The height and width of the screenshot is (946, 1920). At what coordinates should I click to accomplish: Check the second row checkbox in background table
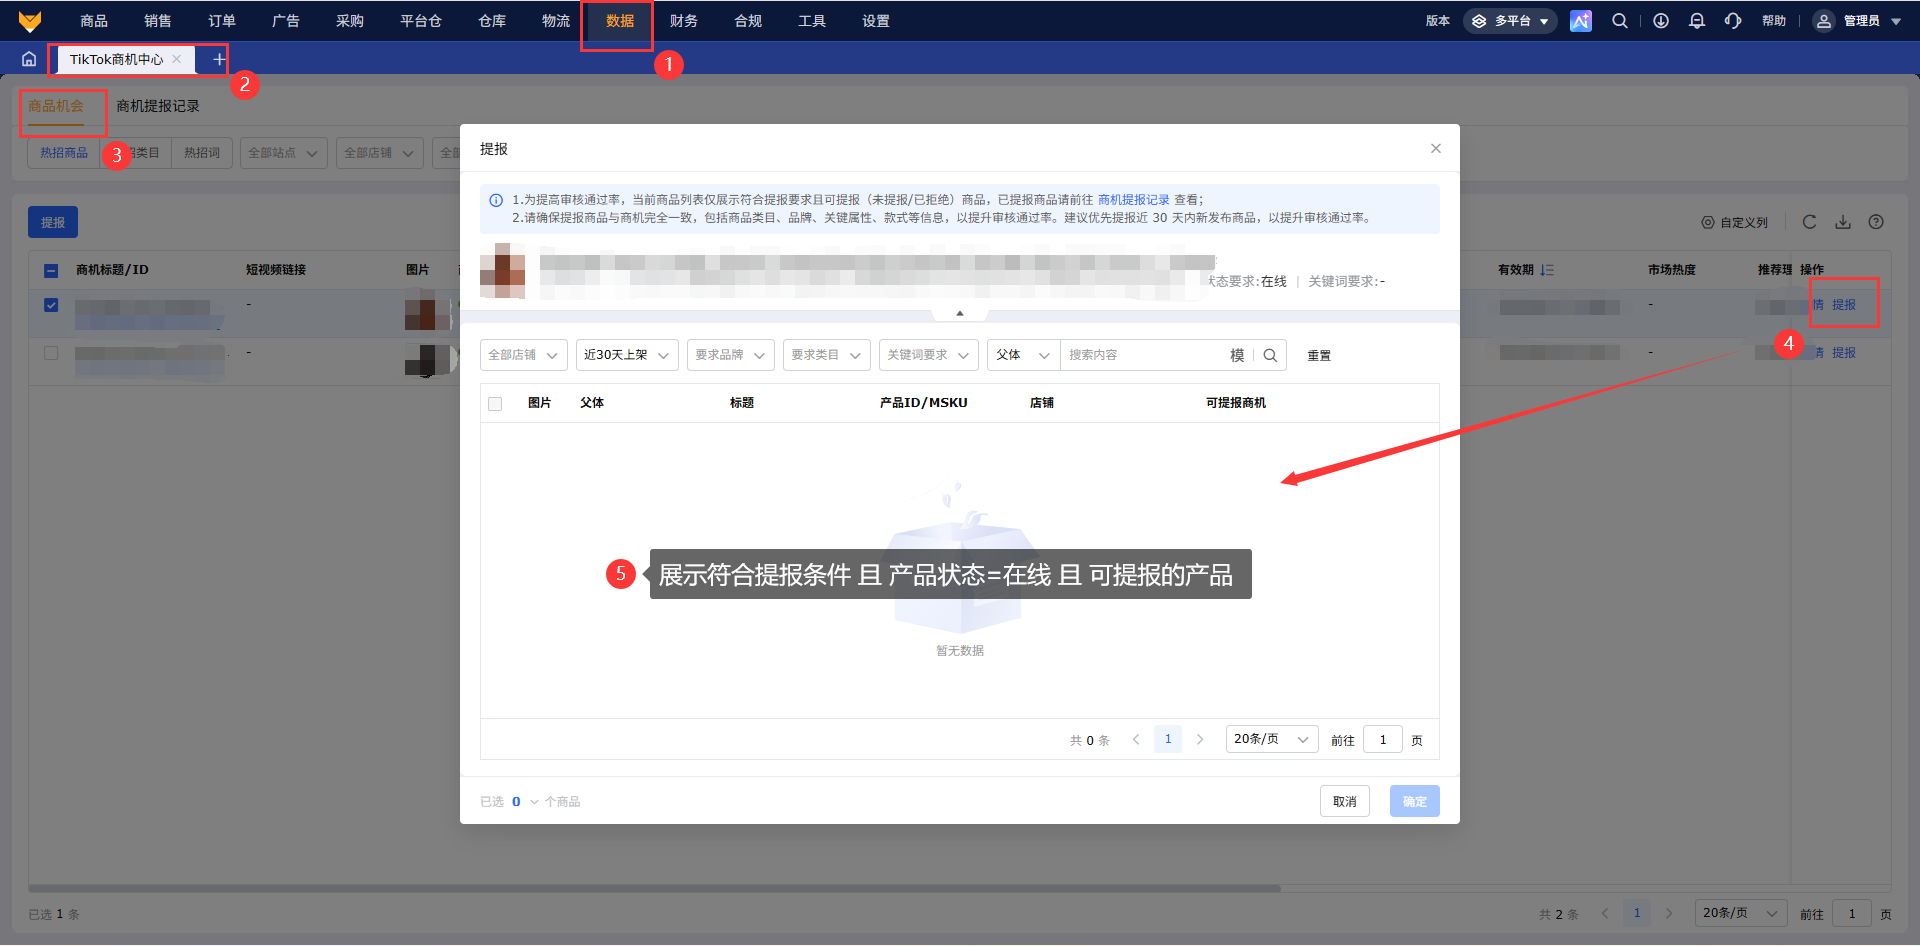click(51, 353)
